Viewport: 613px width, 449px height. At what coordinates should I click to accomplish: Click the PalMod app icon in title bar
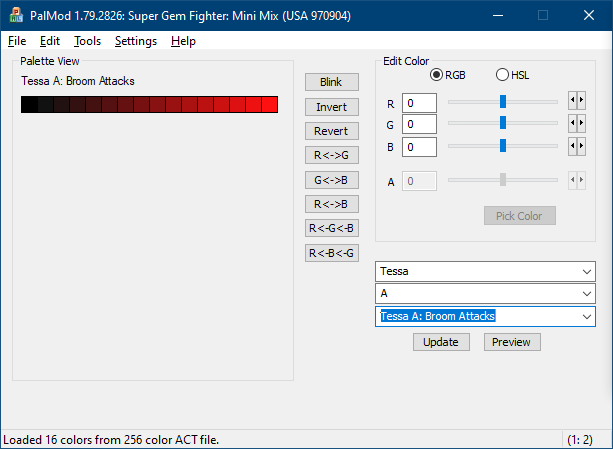pos(16,16)
